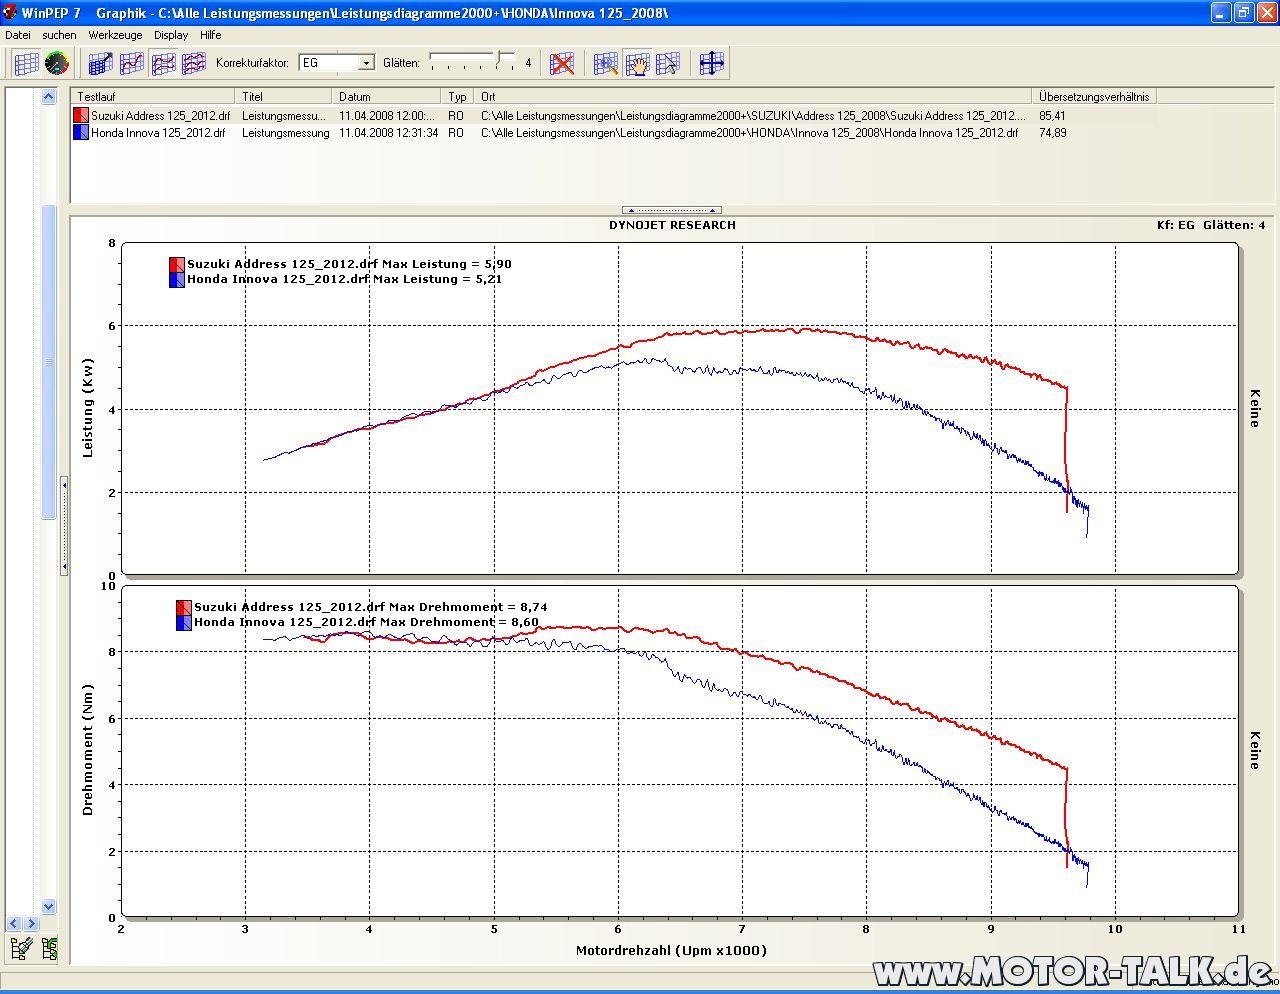Click the tree refresh green arrow icon
This screenshot has height=994, width=1280.
click(49, 948)
